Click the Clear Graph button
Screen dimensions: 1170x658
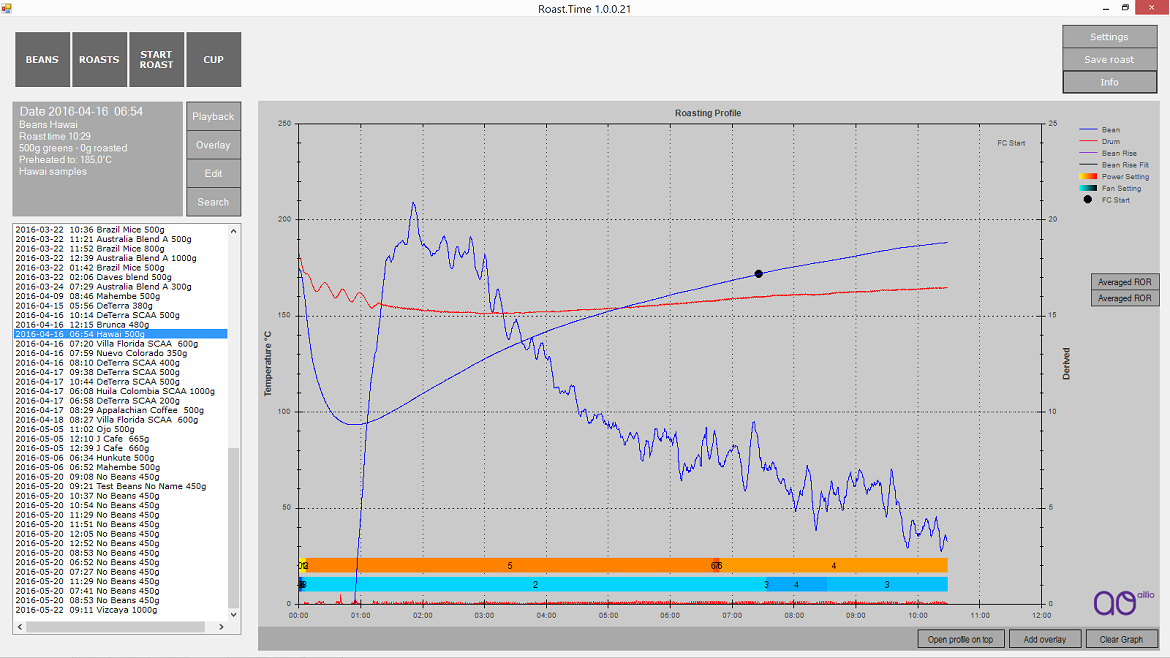1121,639
